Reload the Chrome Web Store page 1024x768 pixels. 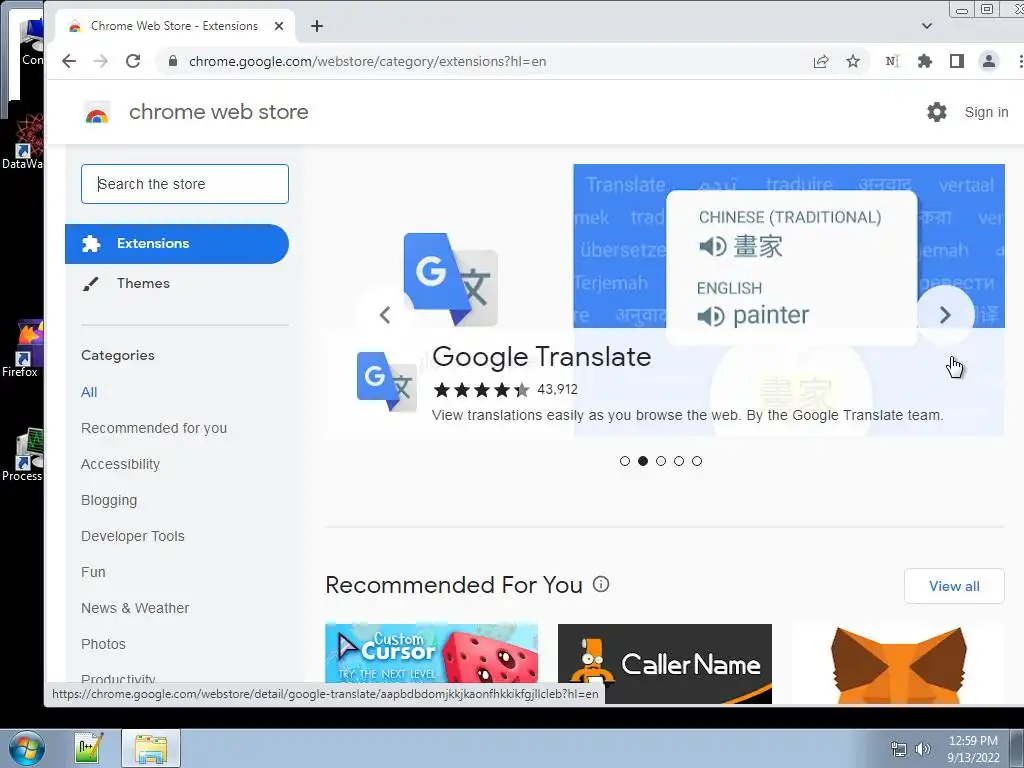pos(133,61)
